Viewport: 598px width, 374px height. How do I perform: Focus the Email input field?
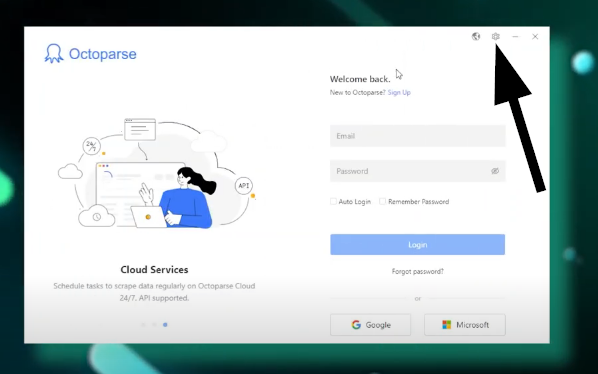(418, 136)
